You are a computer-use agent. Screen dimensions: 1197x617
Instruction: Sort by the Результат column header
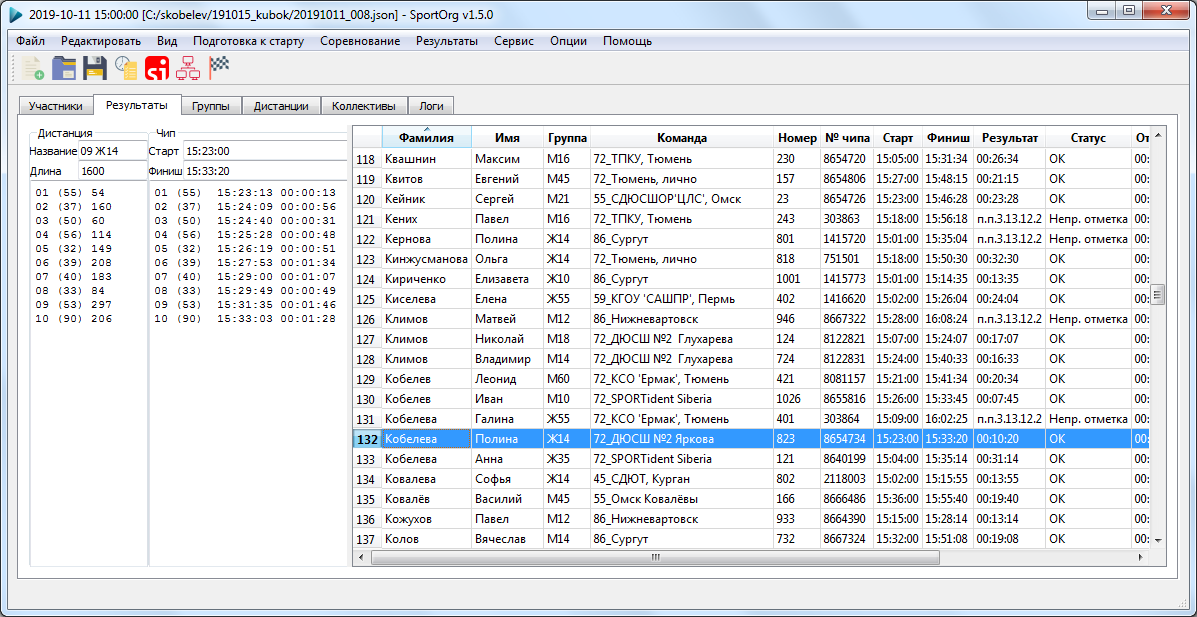(x=1009, y=138)
